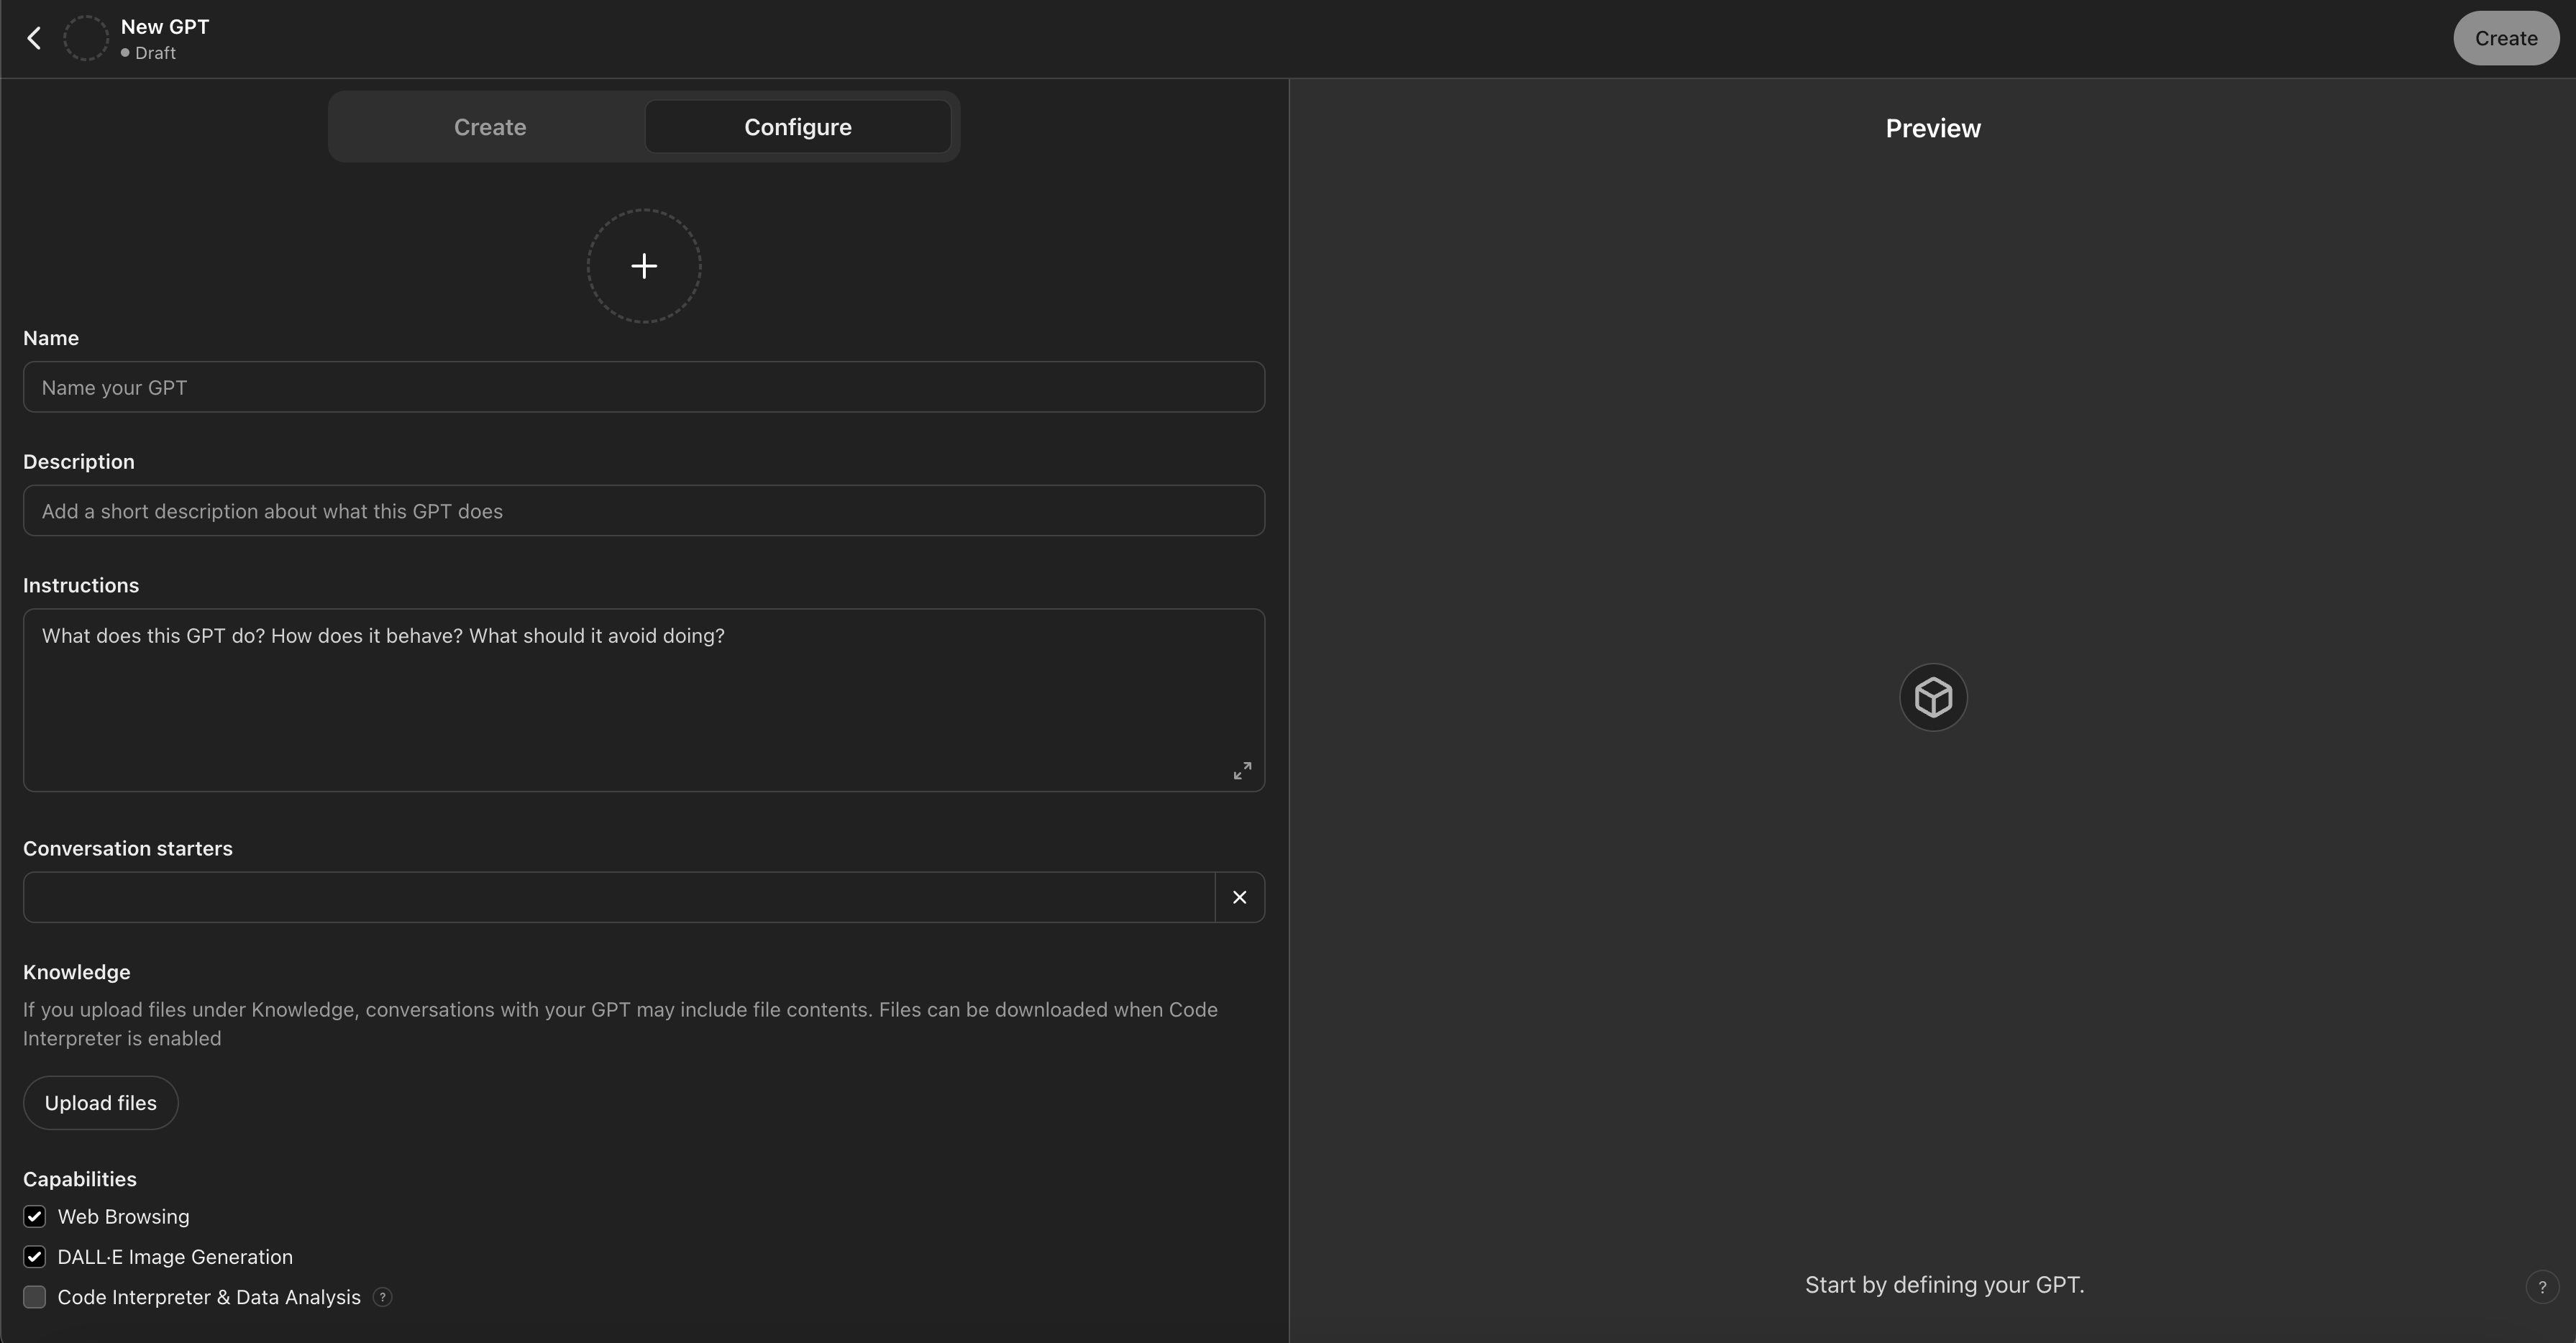
Task: Click the DALL·E Image Generation label
Action: pos(176,1257)
